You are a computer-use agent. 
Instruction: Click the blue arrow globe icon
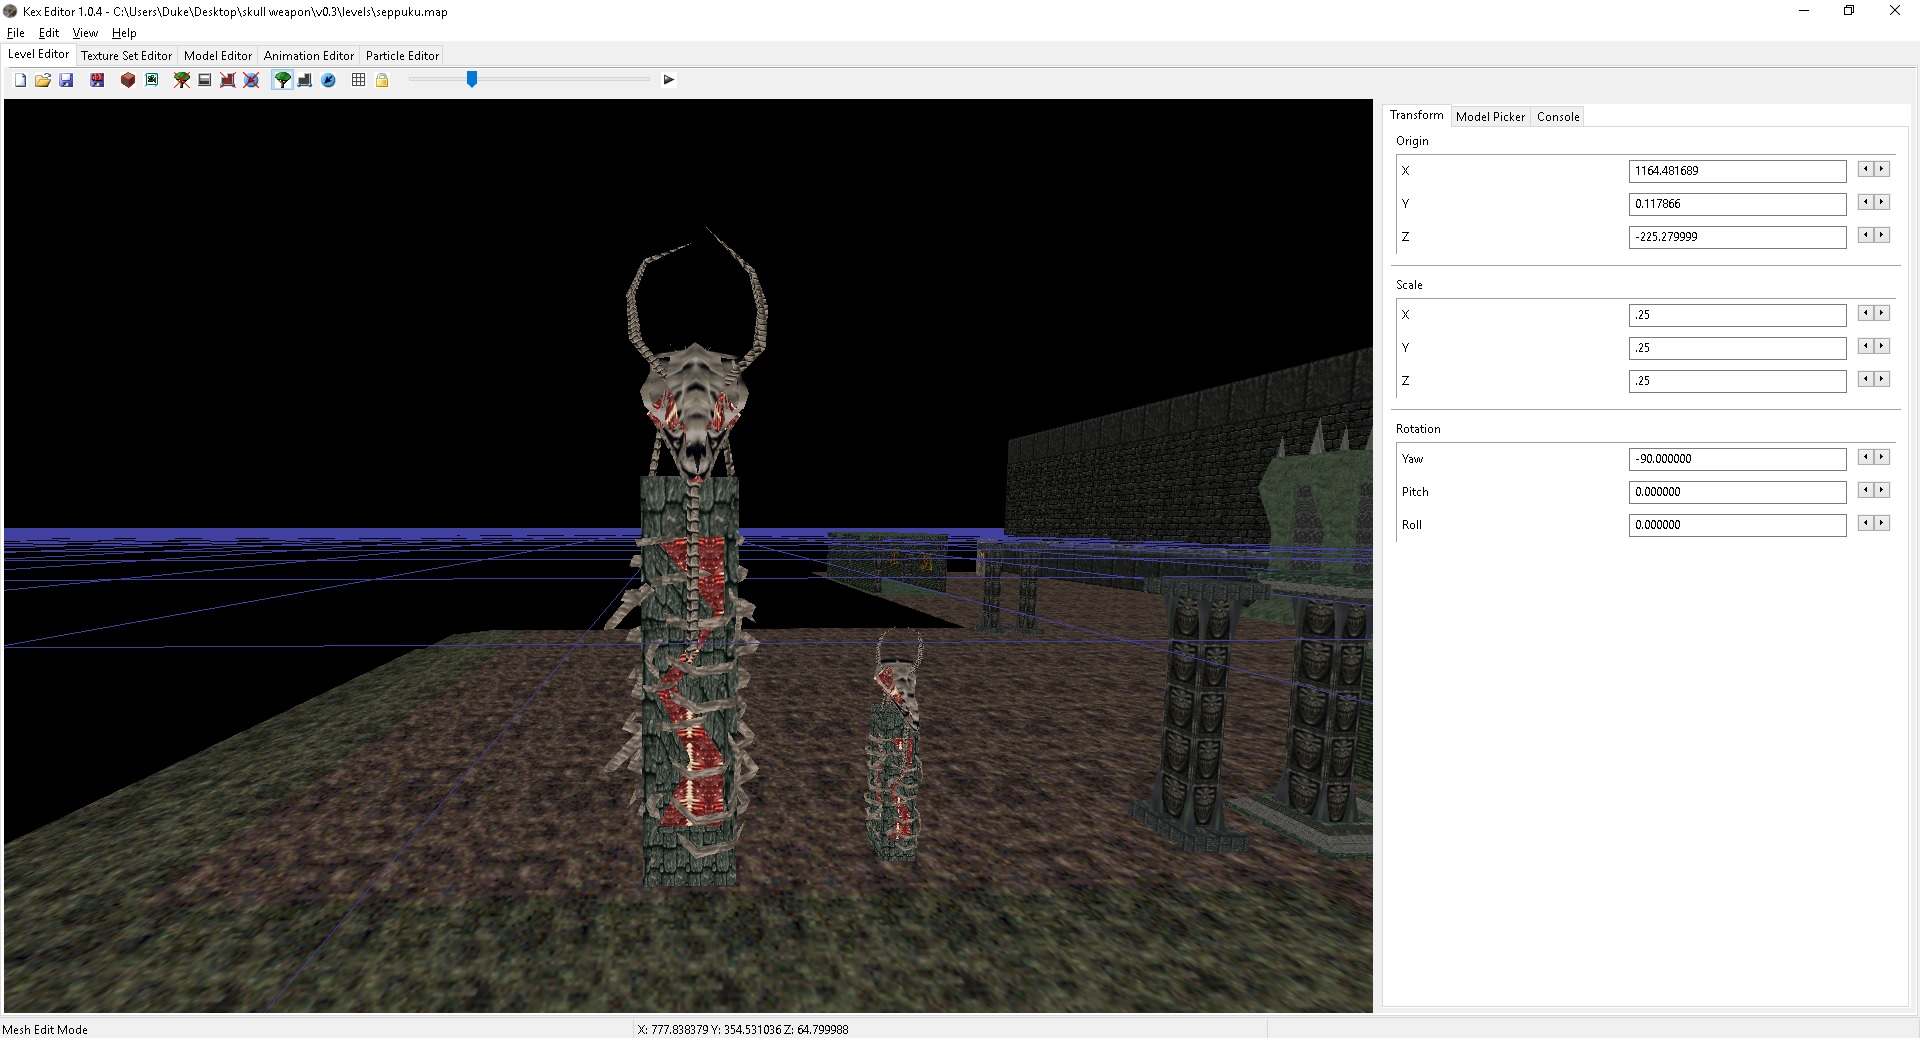[328, 80]
